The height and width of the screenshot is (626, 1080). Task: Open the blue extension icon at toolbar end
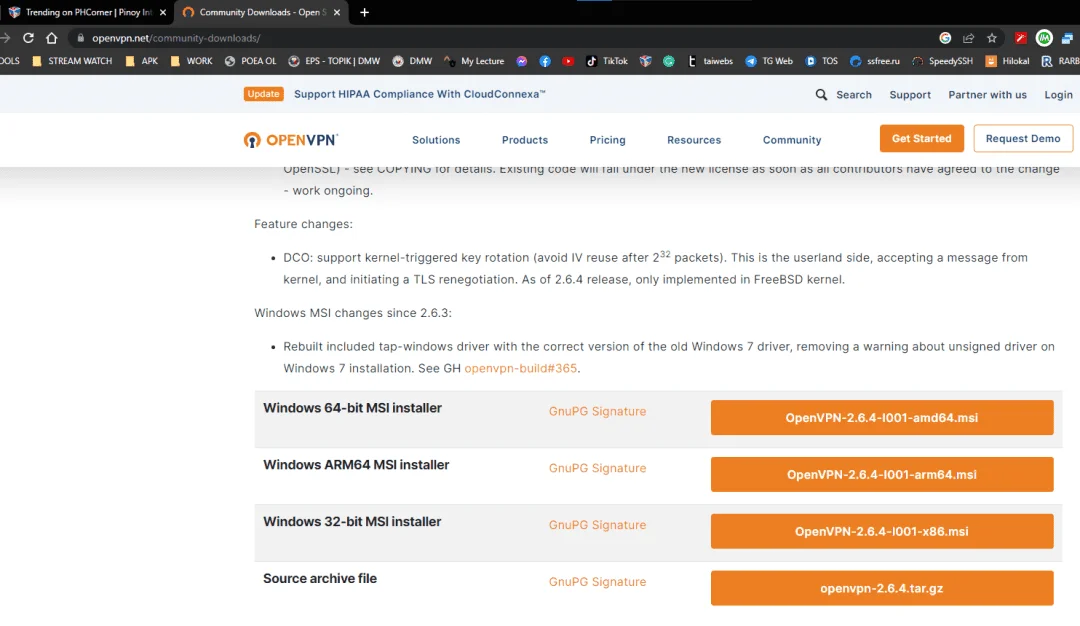pyautogui.click(x=1068, y=38)
